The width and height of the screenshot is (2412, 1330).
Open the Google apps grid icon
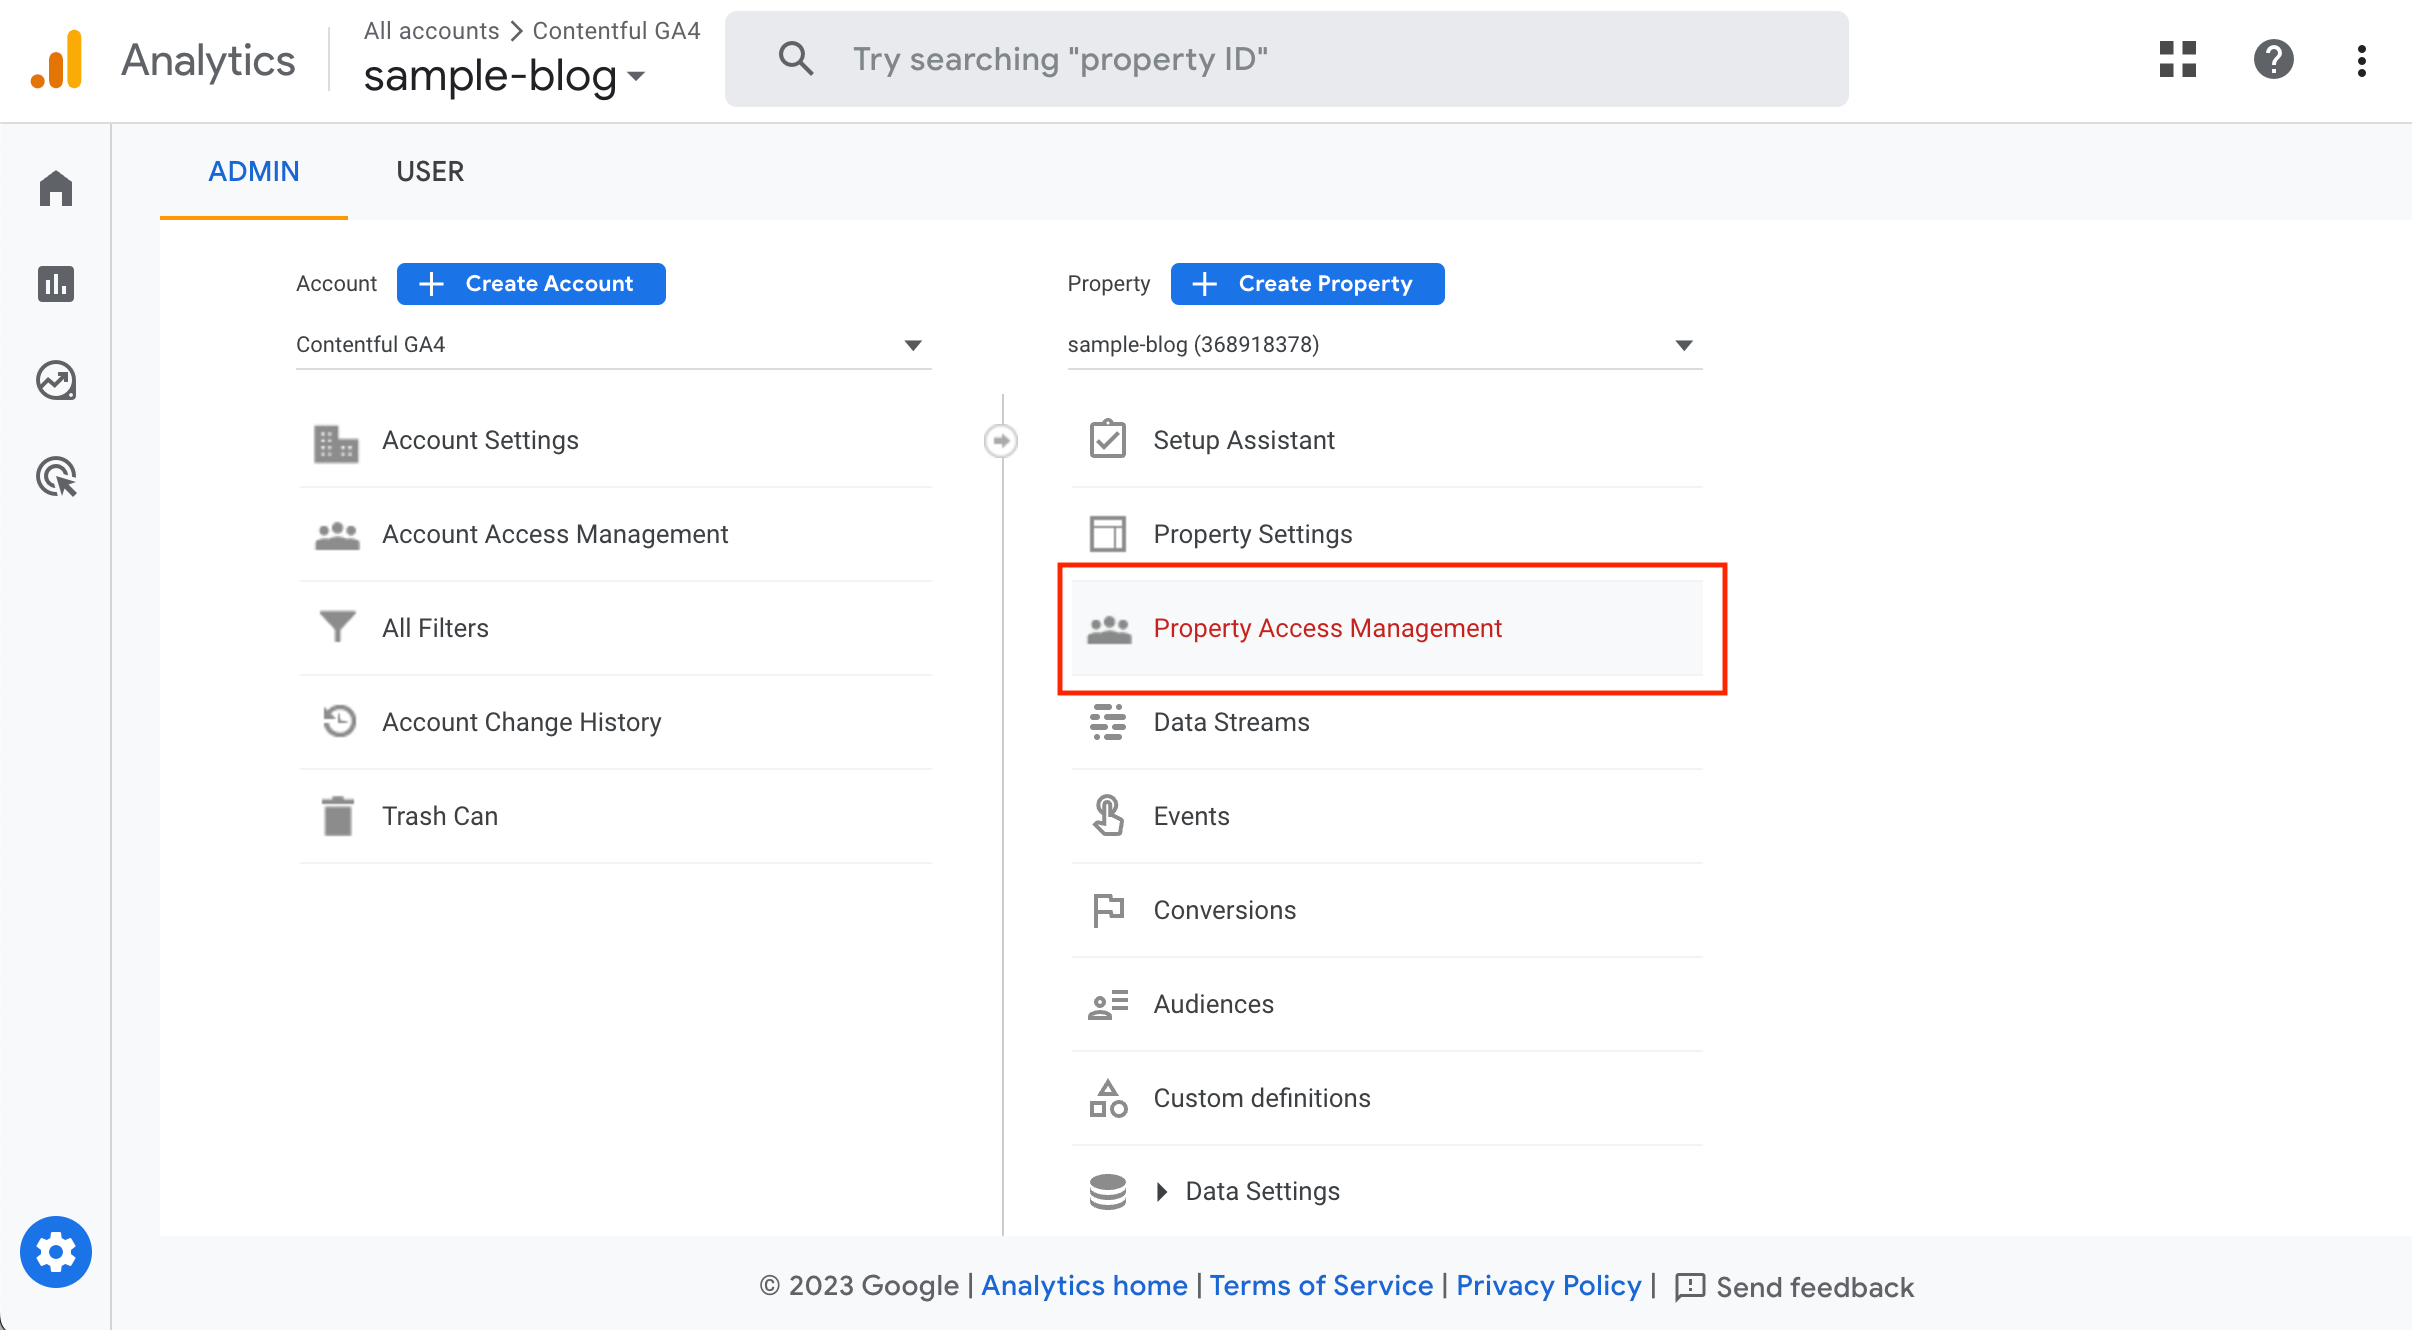coord(2177,60)
